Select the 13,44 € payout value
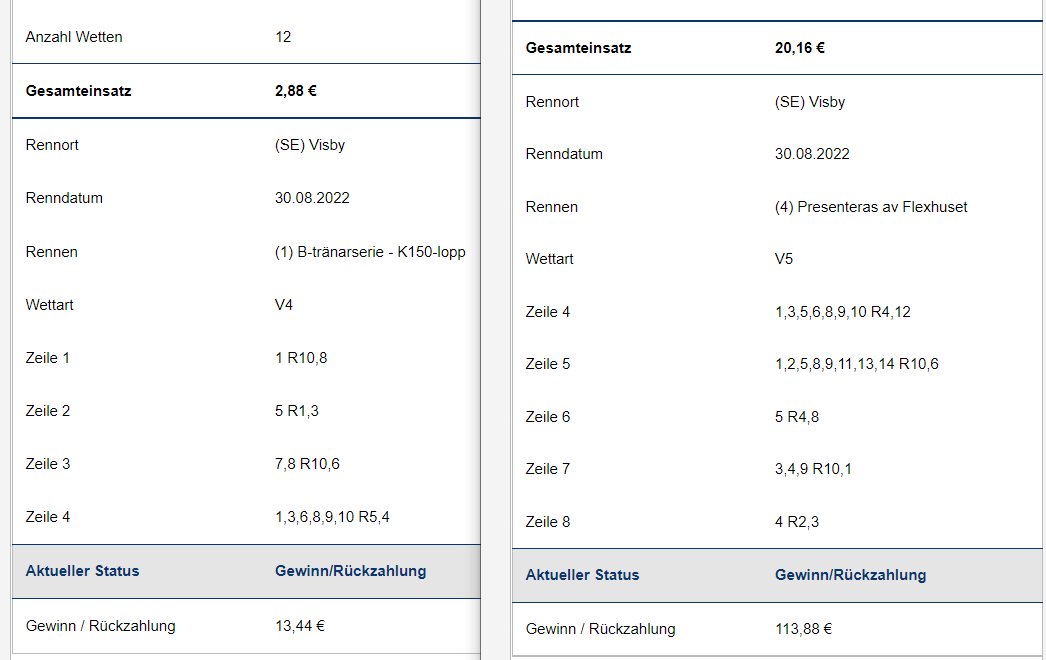The width and height of the screenshot is (1046, 660). click(x=300, y=626)
